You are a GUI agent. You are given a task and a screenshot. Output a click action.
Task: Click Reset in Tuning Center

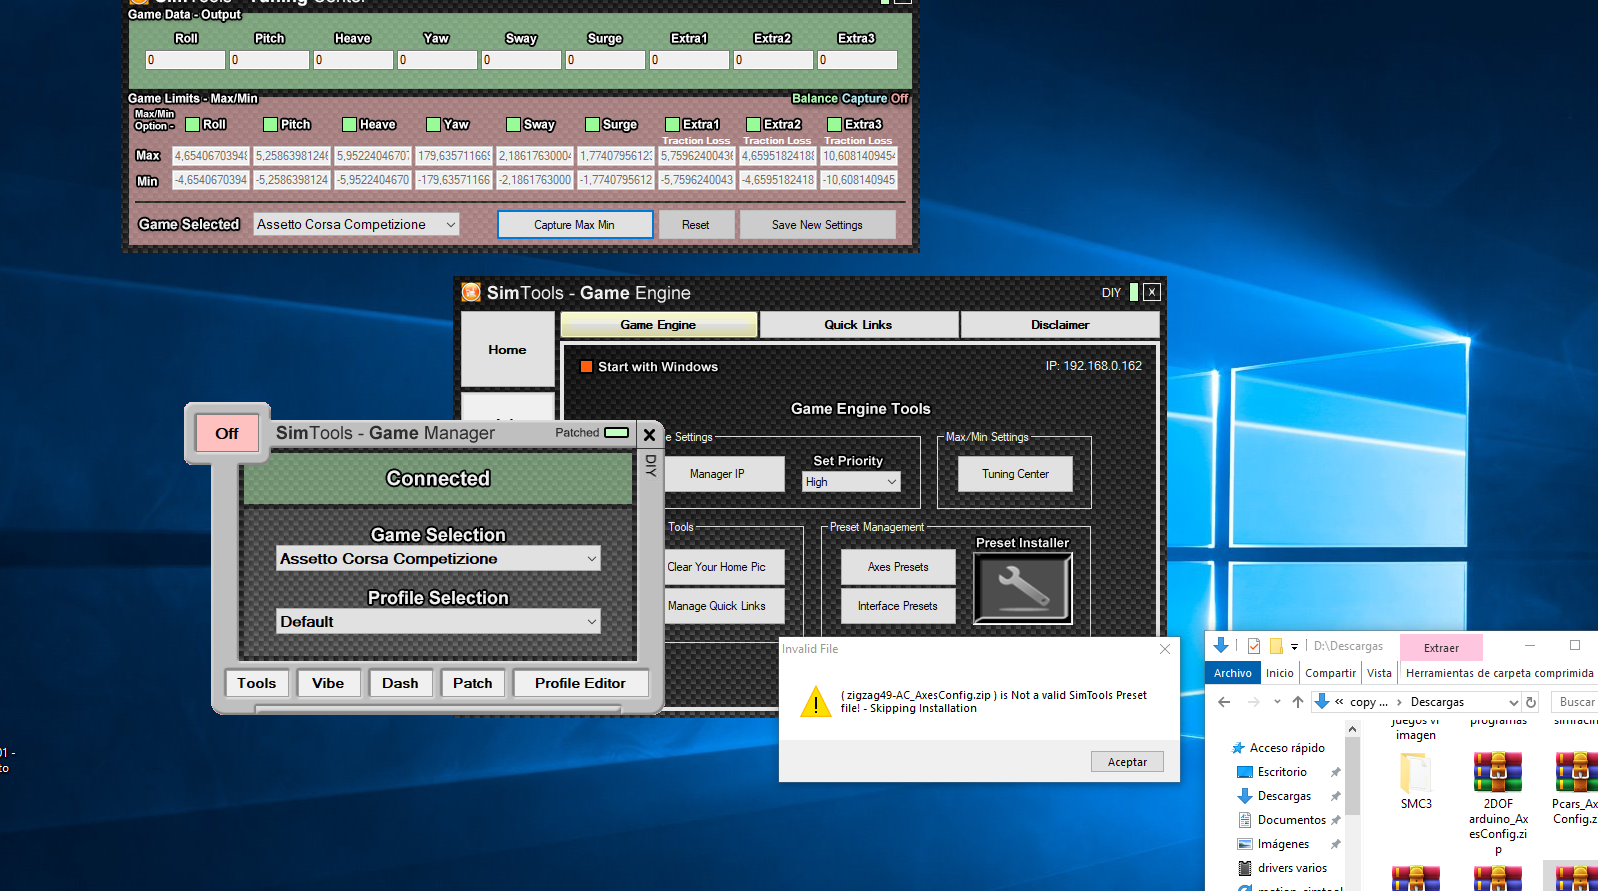click(696, 225)
